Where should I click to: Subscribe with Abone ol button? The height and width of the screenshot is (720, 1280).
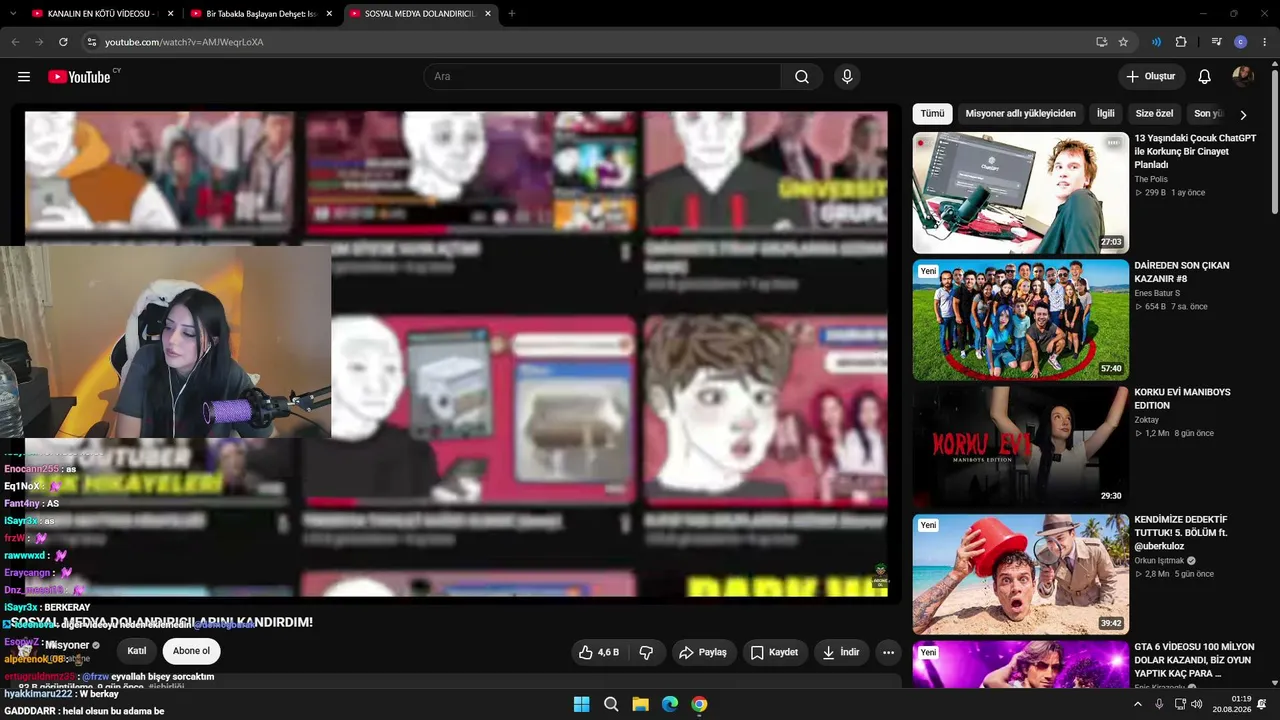(191, 651)
